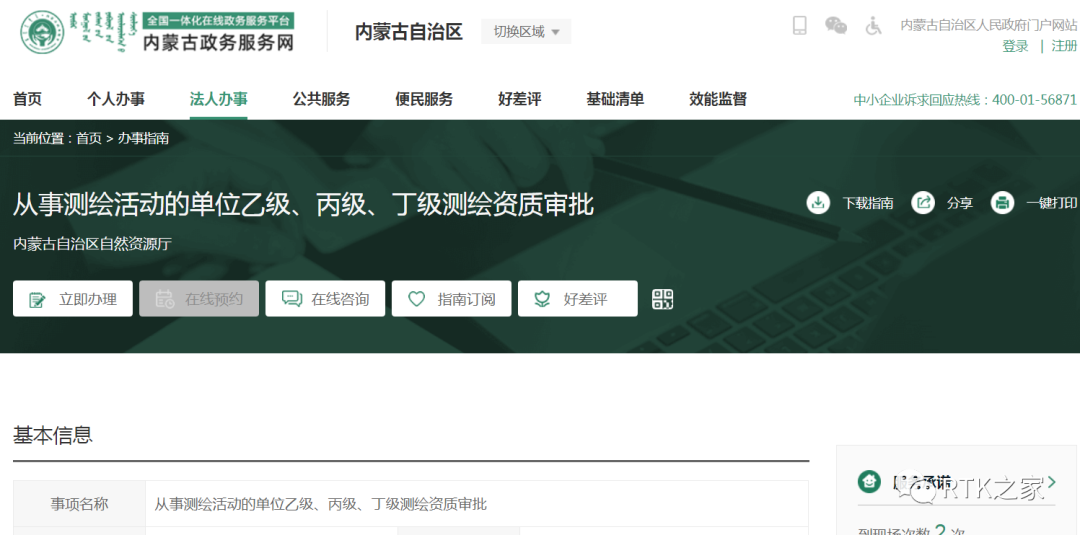Click the greyed 在线预约 button

pyautogui.click(x=199, y=299)
